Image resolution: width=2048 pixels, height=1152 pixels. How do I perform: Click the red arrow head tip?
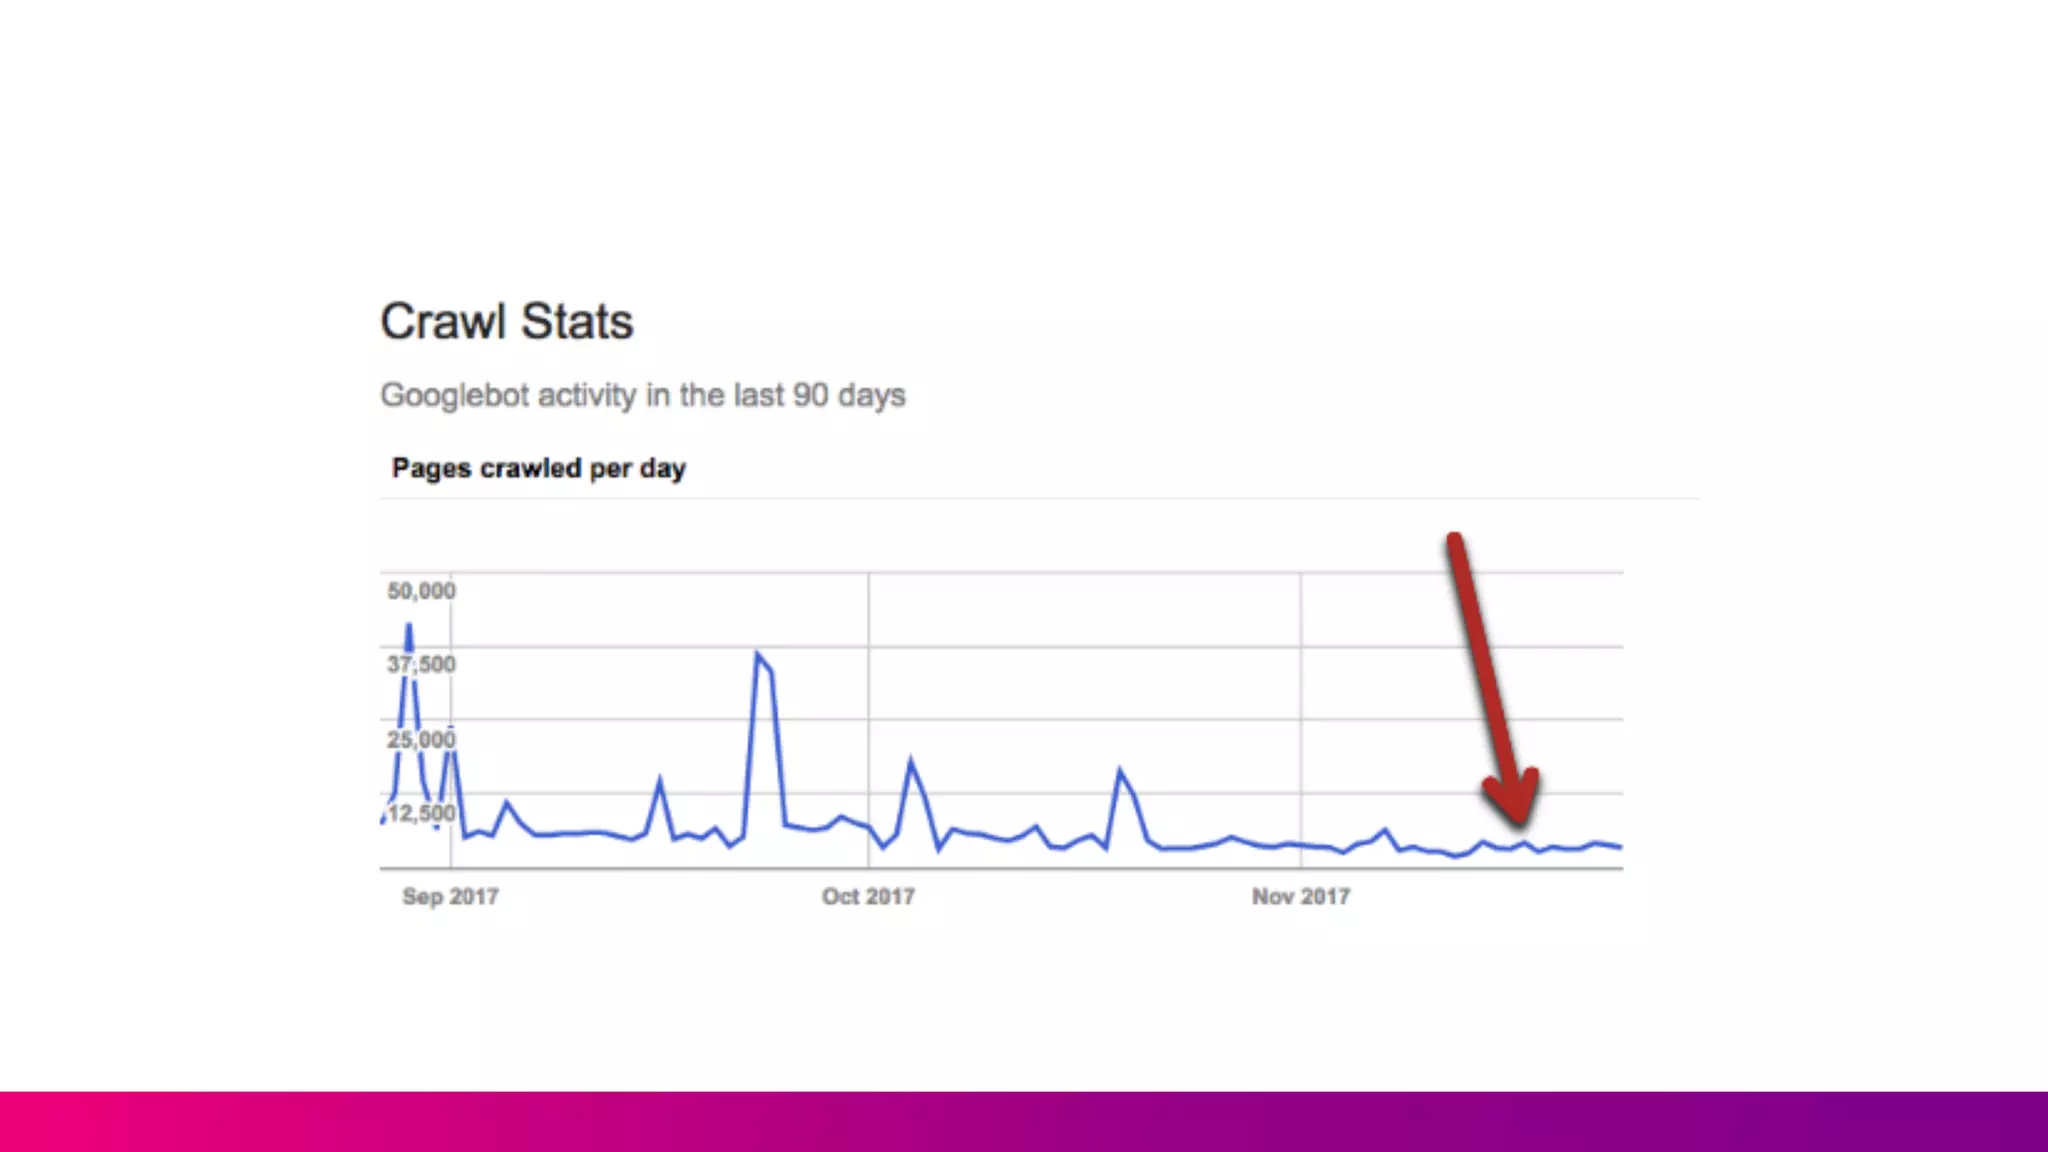click(x=1520, y=822)
